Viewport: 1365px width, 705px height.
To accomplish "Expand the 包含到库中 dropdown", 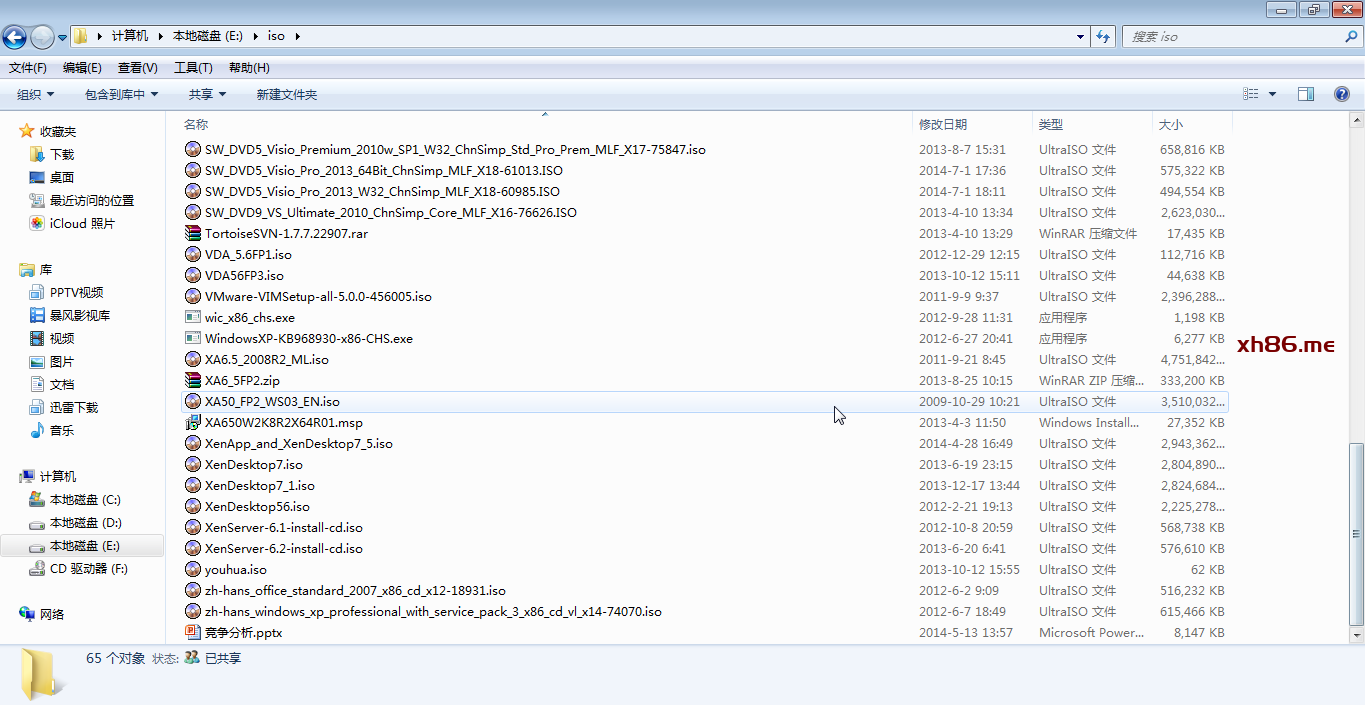I will [x=121, y=94].
